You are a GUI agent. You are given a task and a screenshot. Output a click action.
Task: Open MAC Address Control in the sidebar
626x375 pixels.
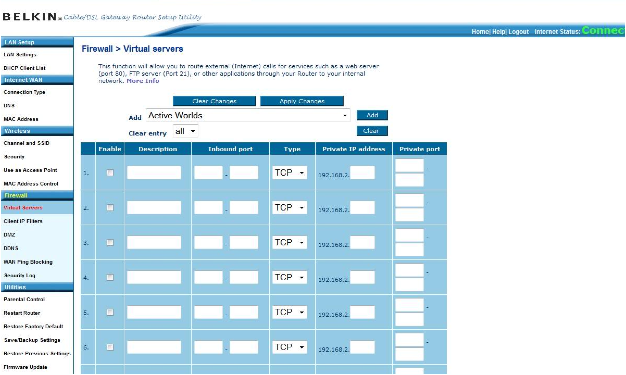[31, 184]
